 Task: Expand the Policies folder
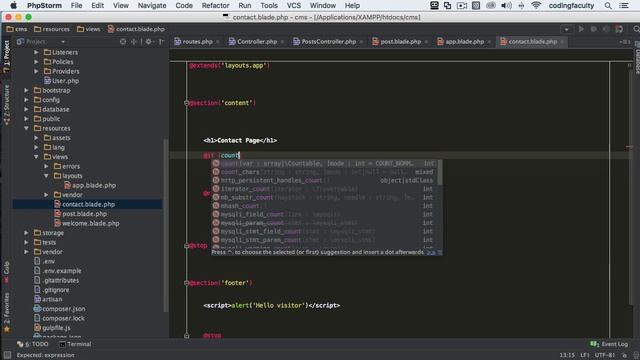point(37,62)
